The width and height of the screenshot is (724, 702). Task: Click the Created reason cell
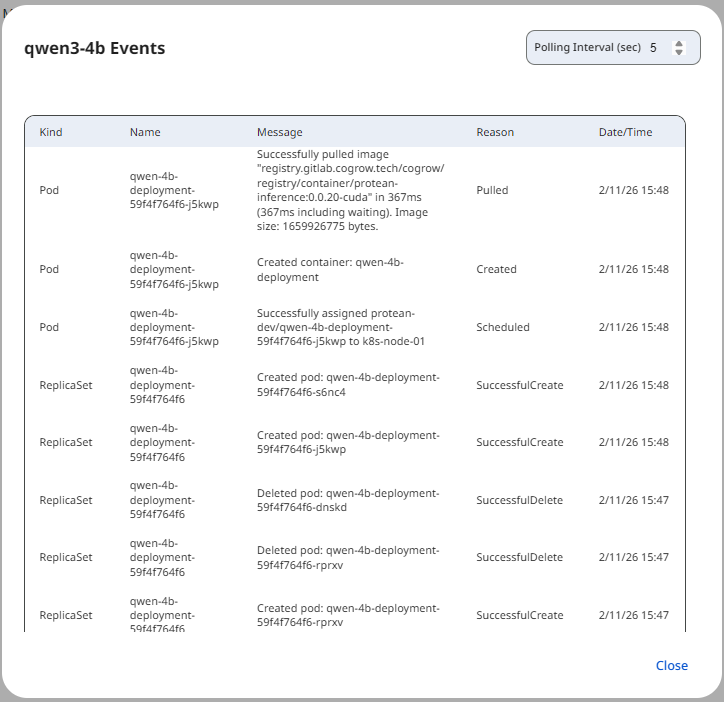(x=496, y=269)
